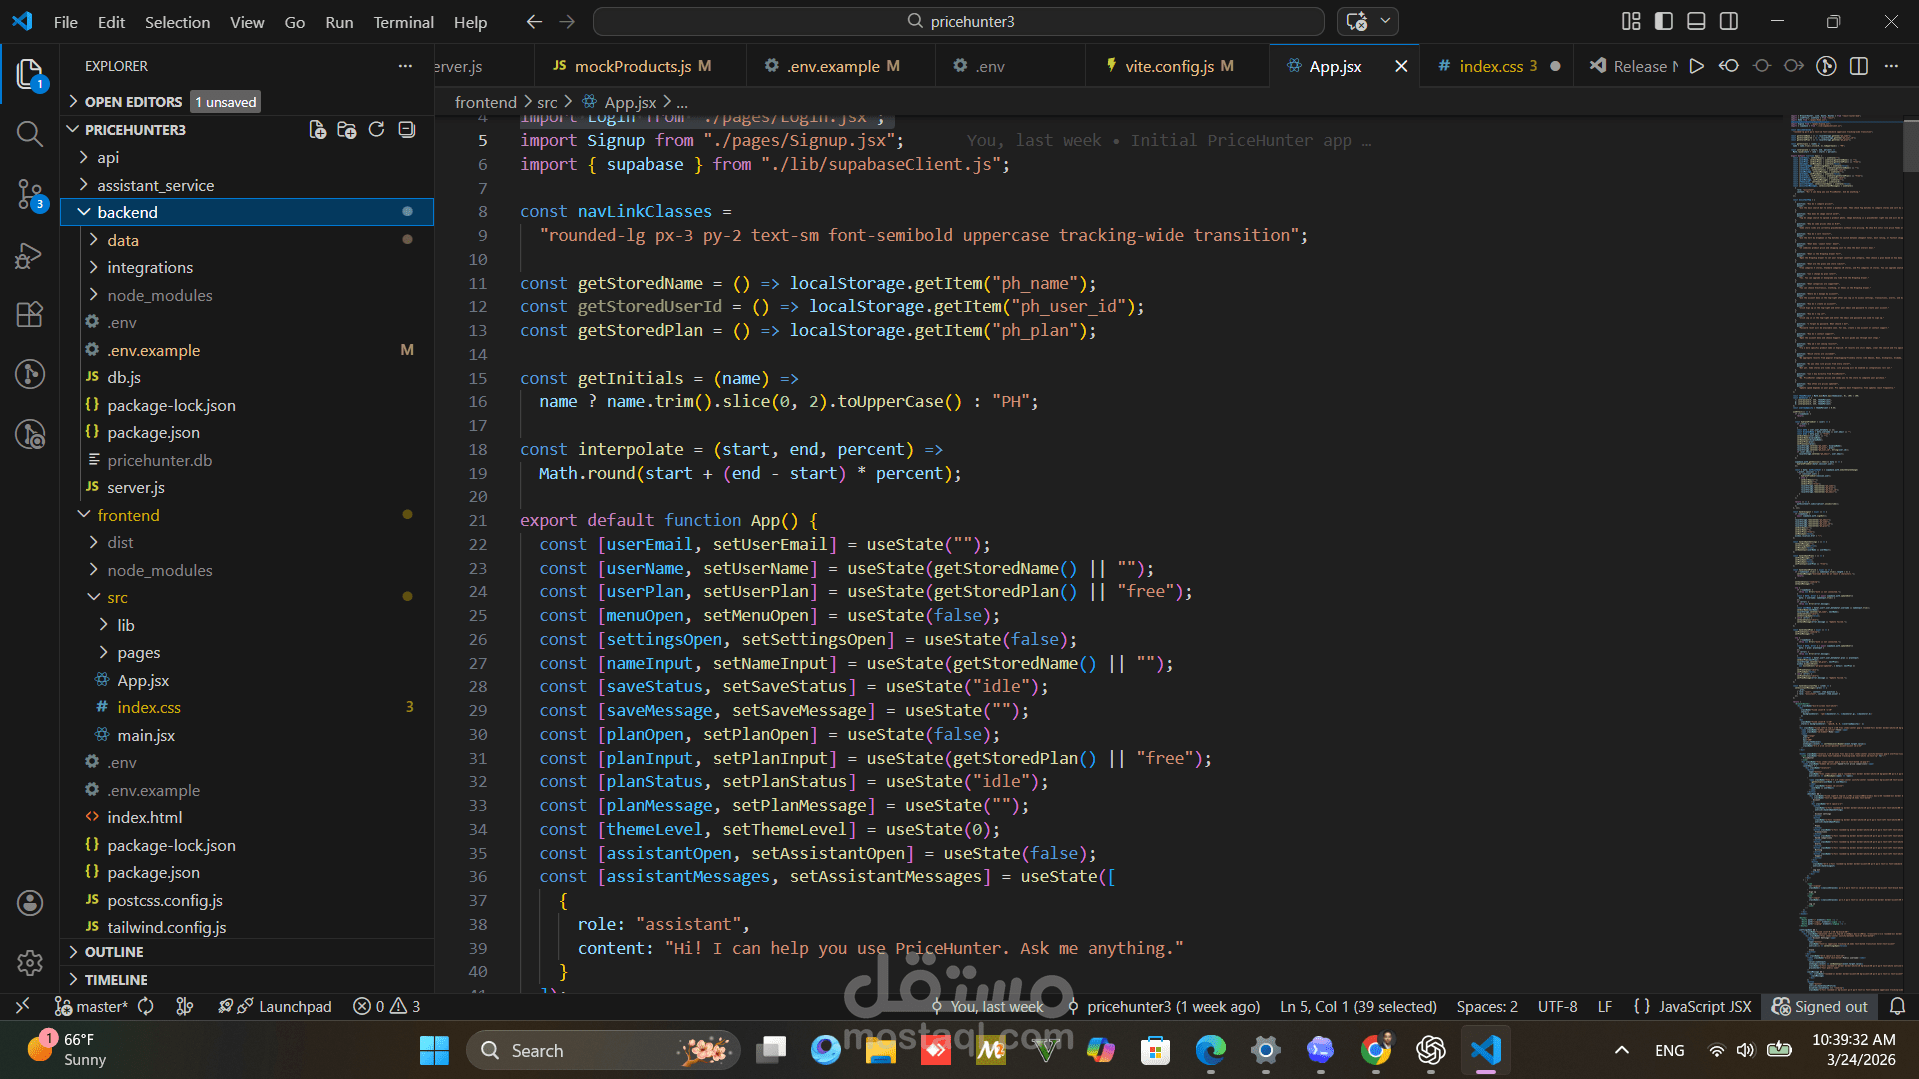Image resolution: width=1919 pixels, height=1079 pixels.
Task: Collapse the frontend folder
Action: tap(128, 515)
